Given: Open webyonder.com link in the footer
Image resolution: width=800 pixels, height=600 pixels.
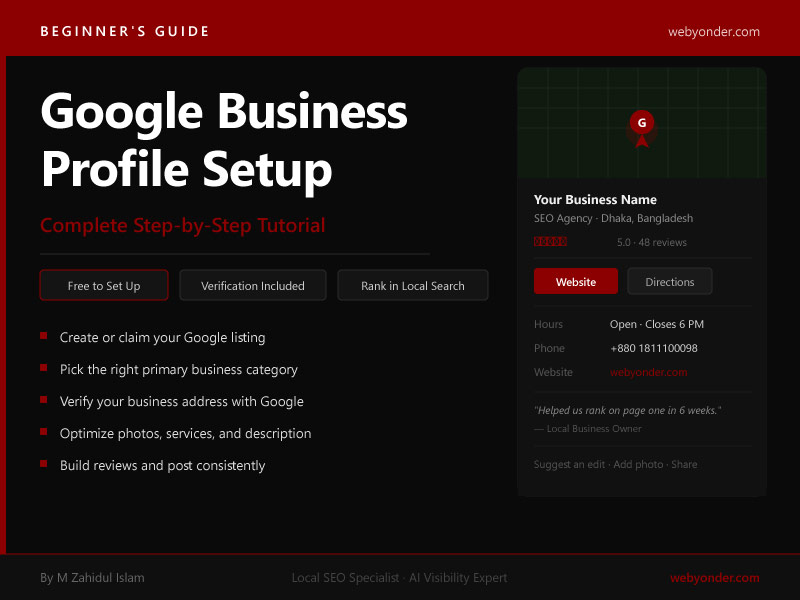Looking at the screenshot, I should [x=714, y=578].
